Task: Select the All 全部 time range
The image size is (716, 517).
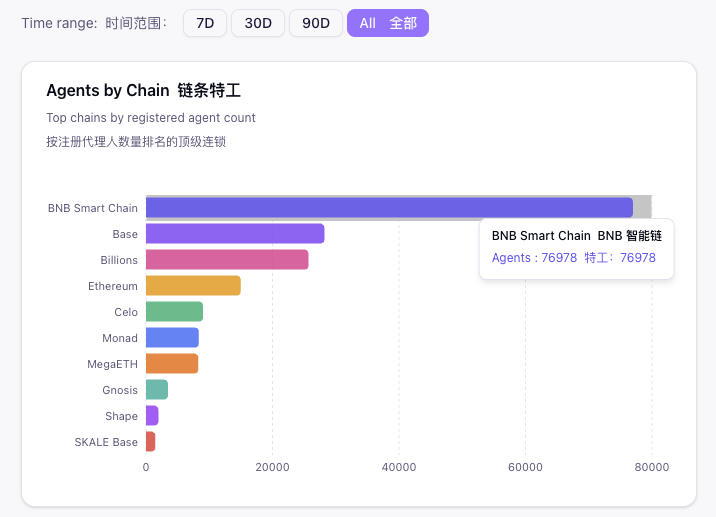Action: [x=388, y=23]
